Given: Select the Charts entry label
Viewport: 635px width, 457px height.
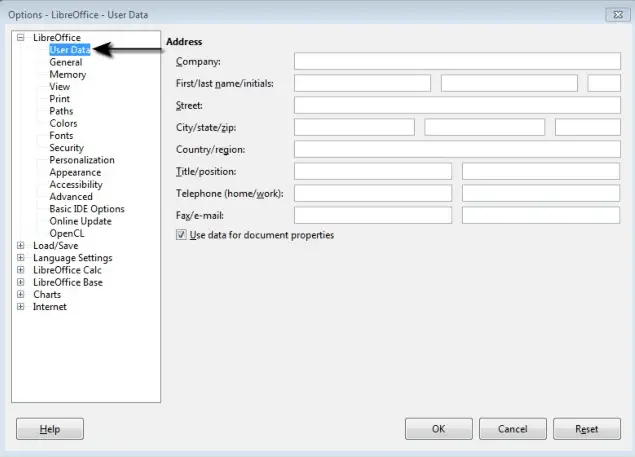Looking at the screenshot, I should 47,294.
